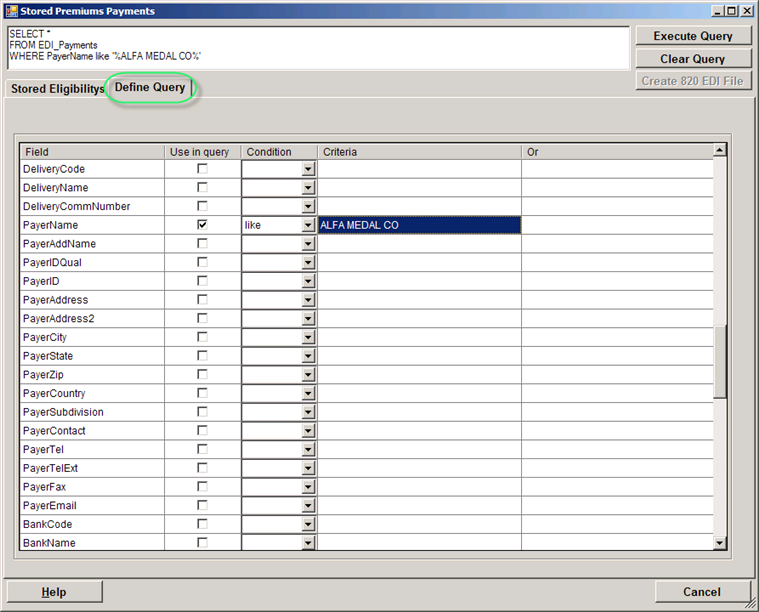This screenshot has height=612, width=759.
Task: Switch to the Stored Eligibilitys tab
Action: (x=57, y=89)
